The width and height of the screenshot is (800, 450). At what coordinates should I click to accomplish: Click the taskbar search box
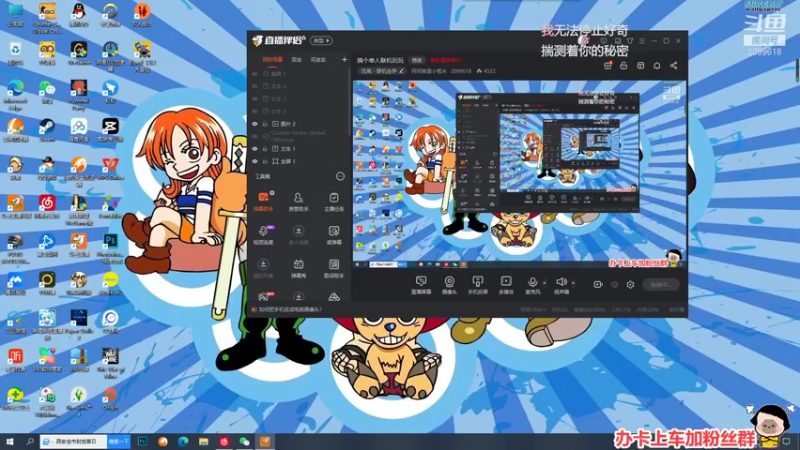point(73,441)
